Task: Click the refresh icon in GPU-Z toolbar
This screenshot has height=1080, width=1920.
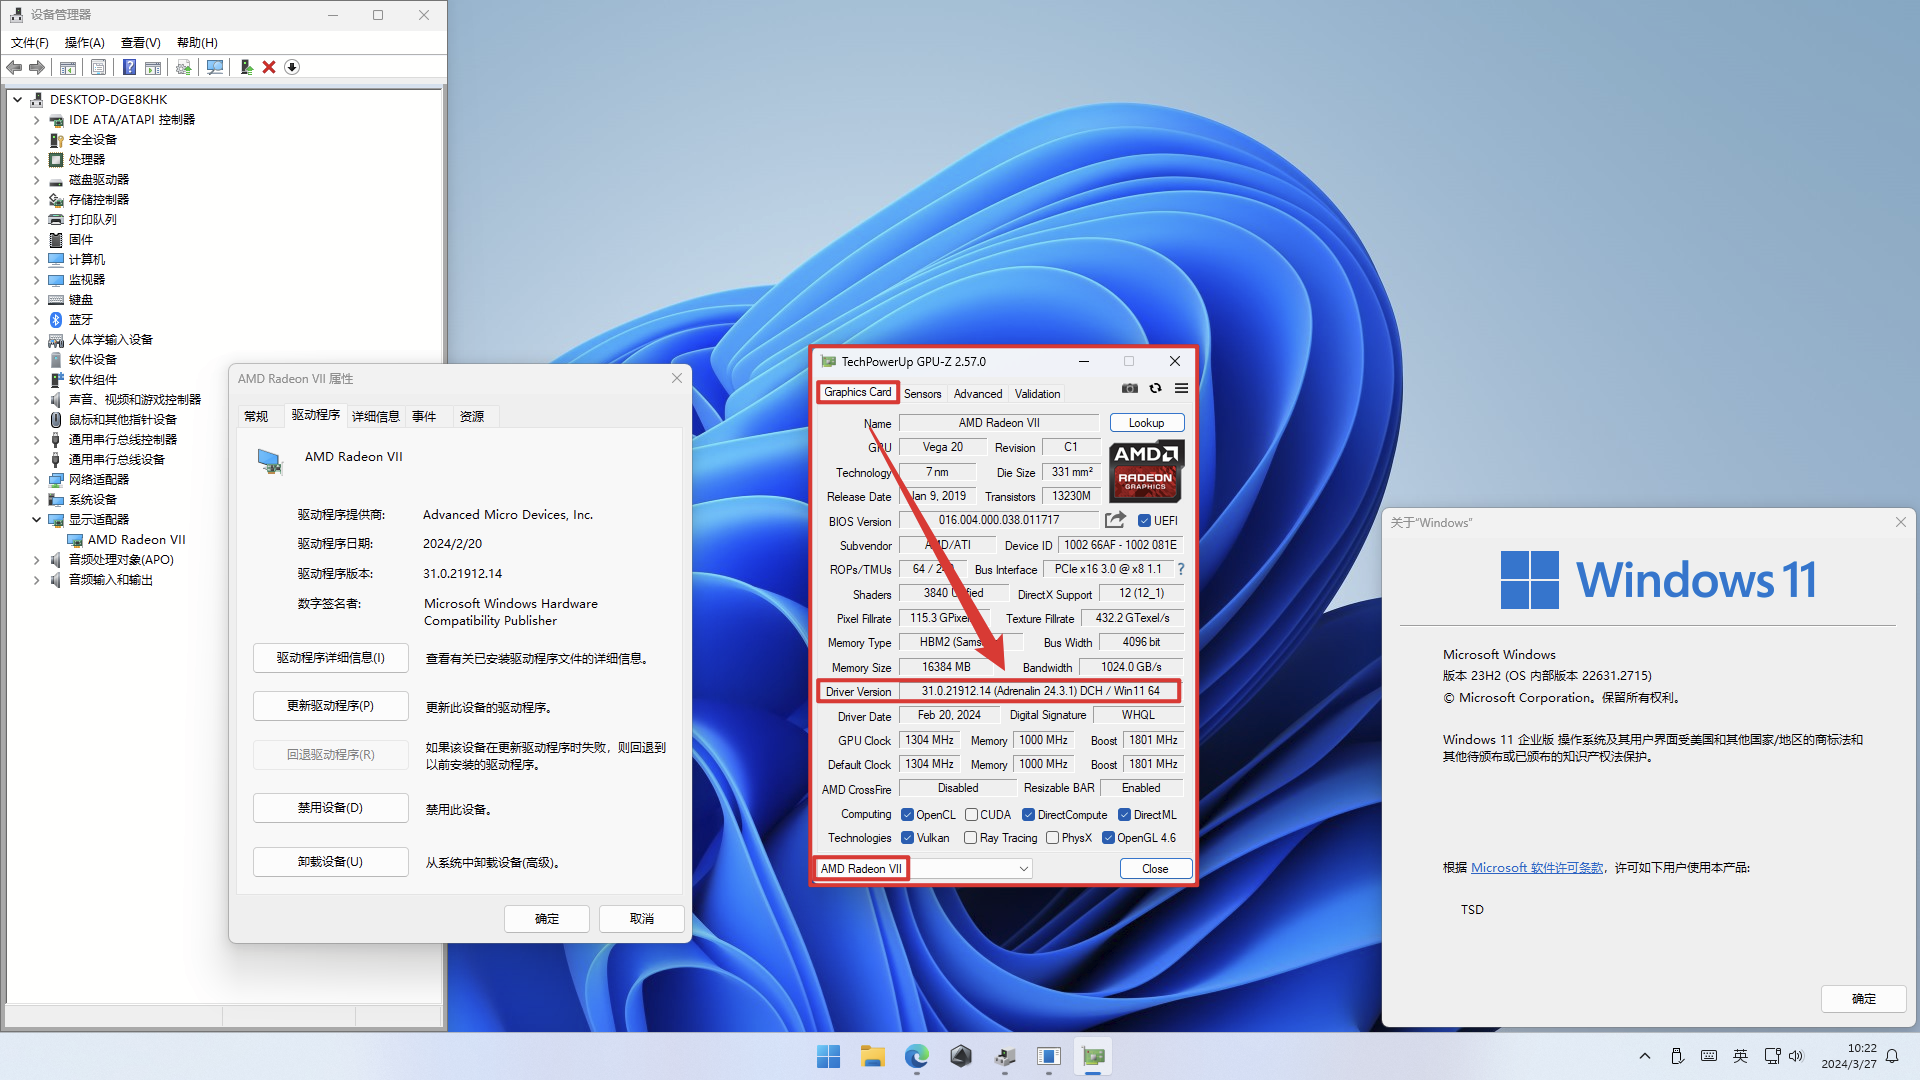Action: tap(1156, 389)
